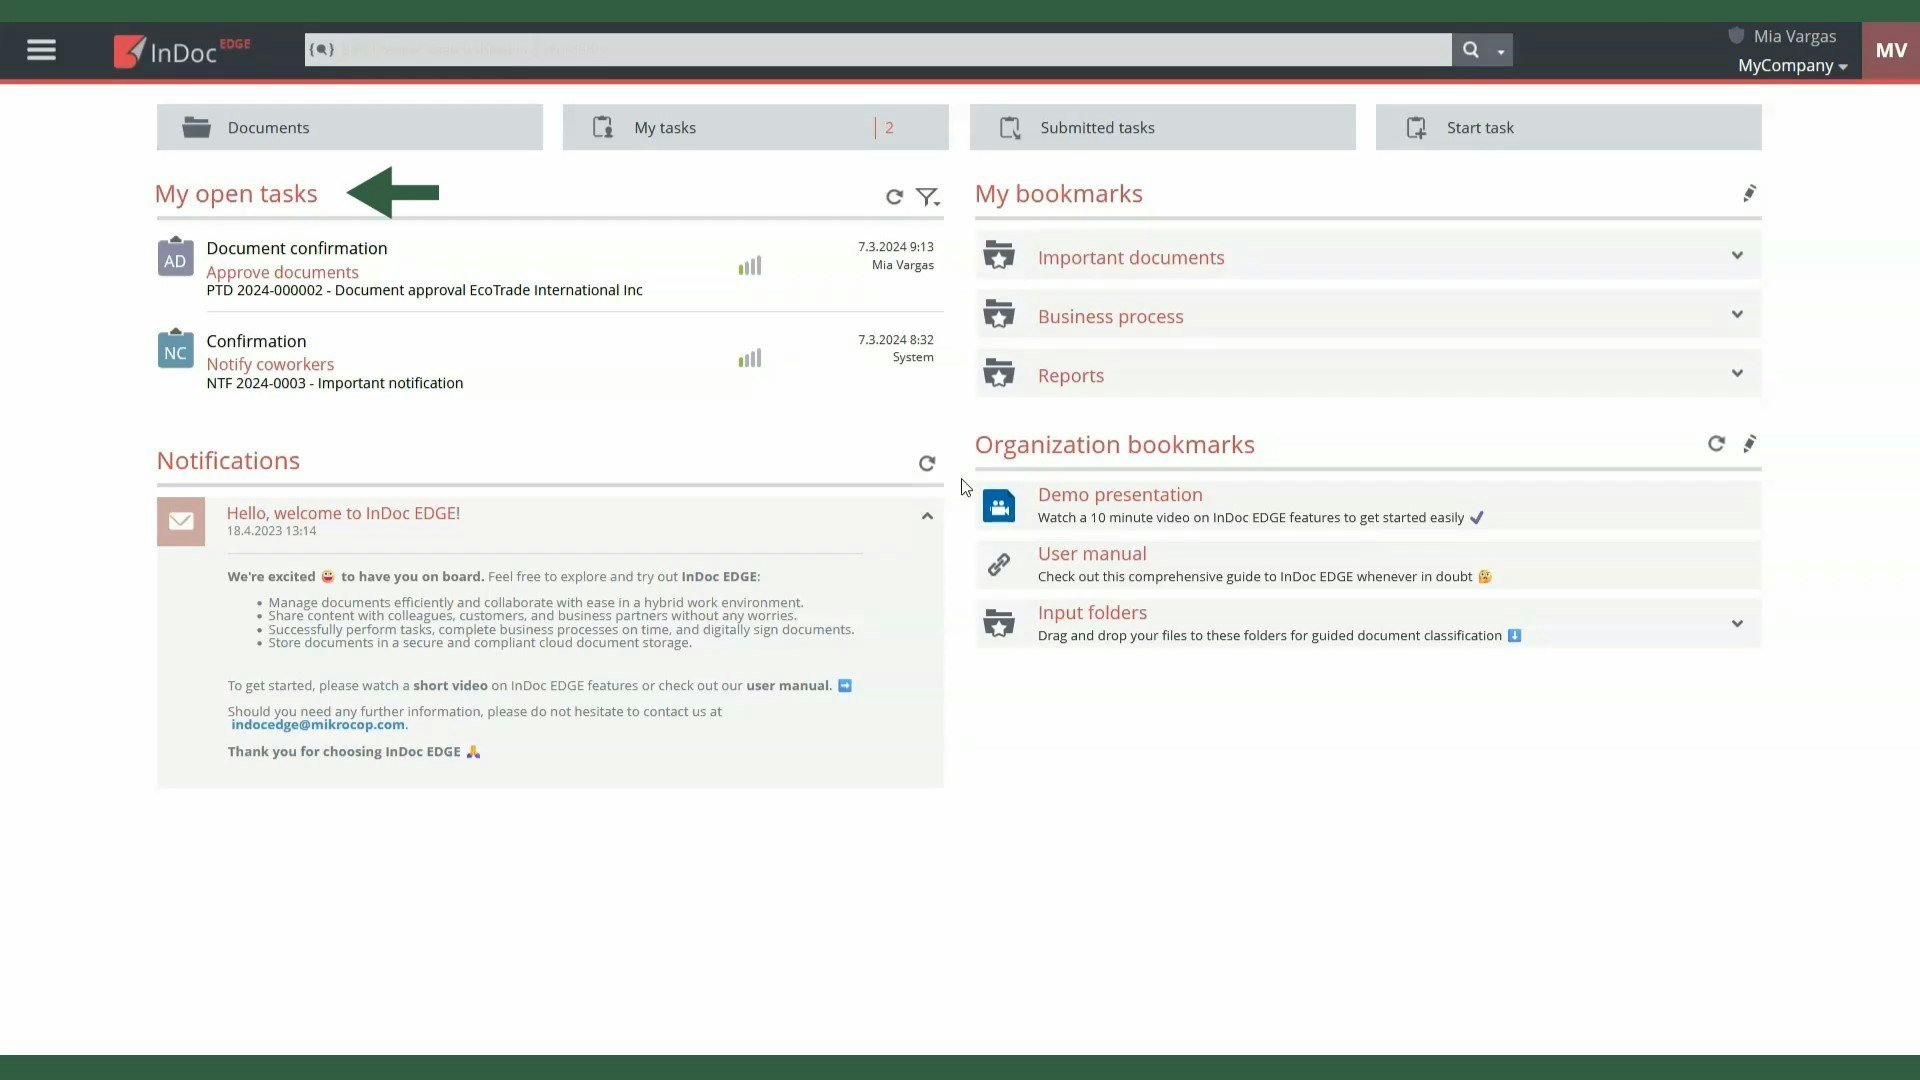Viewport: 1920px width, 1080px height.
Task: Click the search magnifier button
Action: (1470, 50)
